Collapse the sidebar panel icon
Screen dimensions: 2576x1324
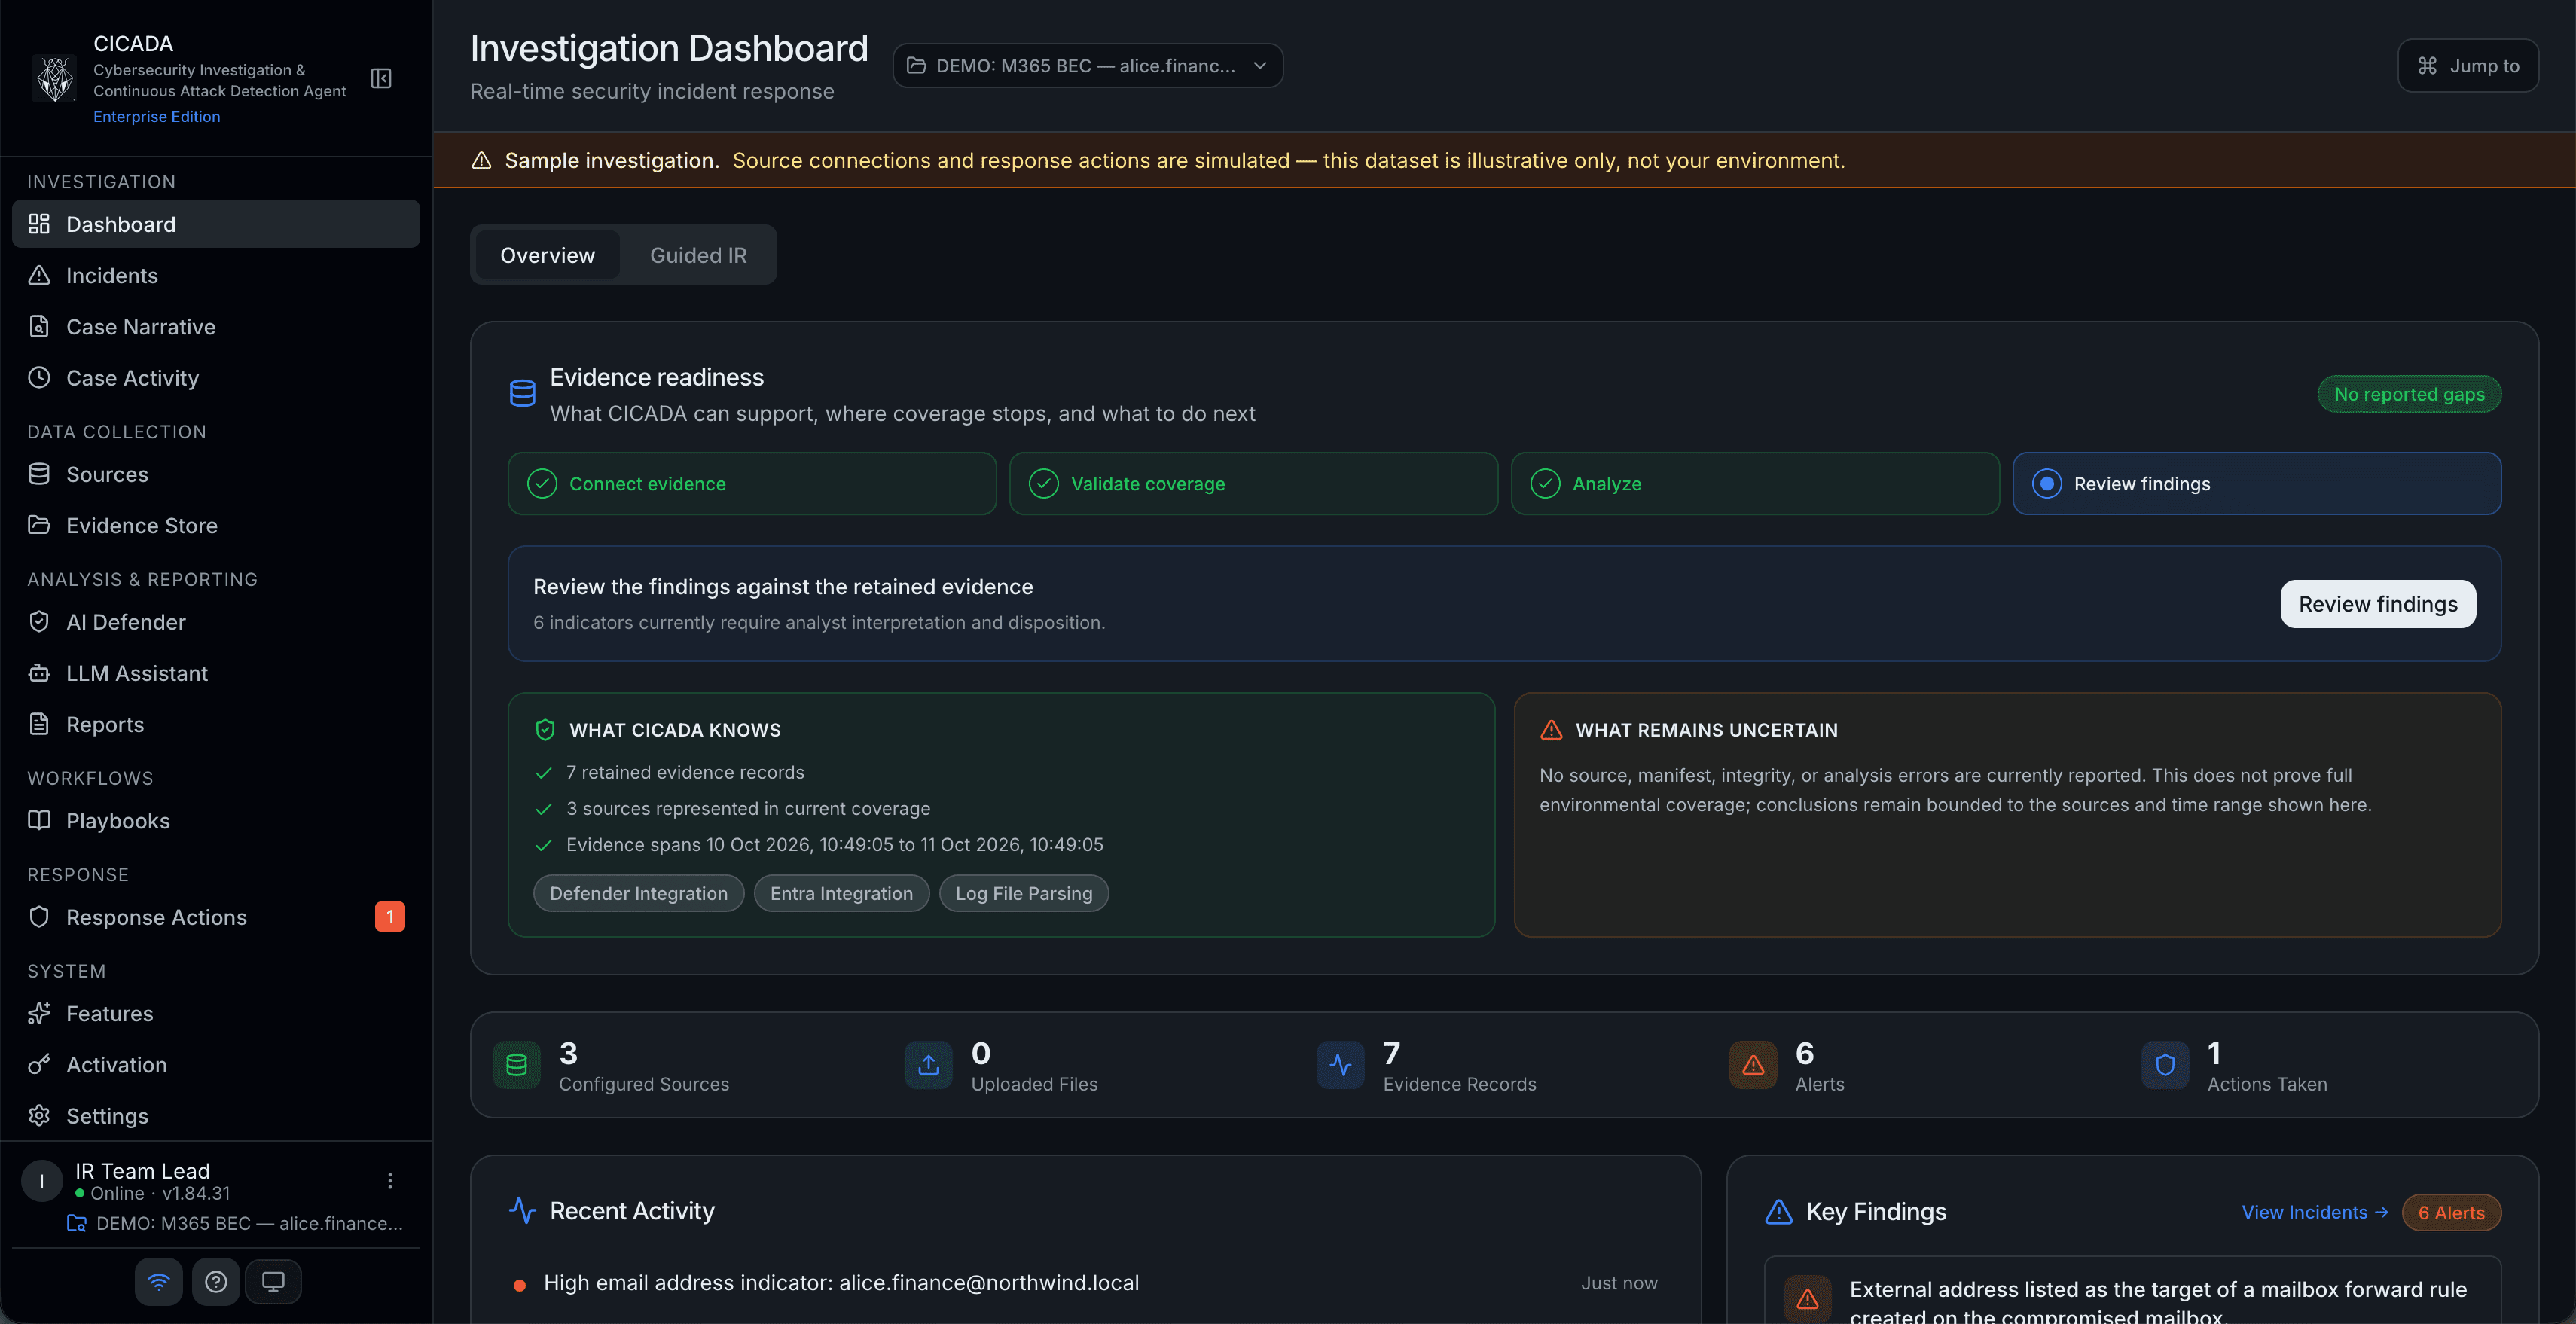tap(381, 78)
